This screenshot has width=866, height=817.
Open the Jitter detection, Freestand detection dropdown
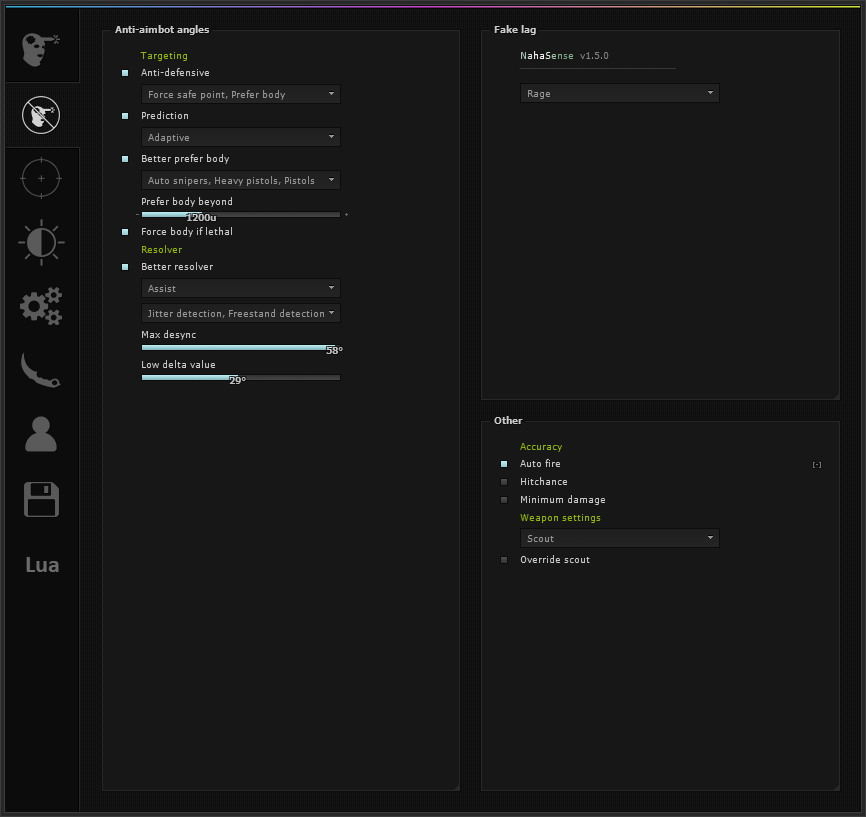241,313
